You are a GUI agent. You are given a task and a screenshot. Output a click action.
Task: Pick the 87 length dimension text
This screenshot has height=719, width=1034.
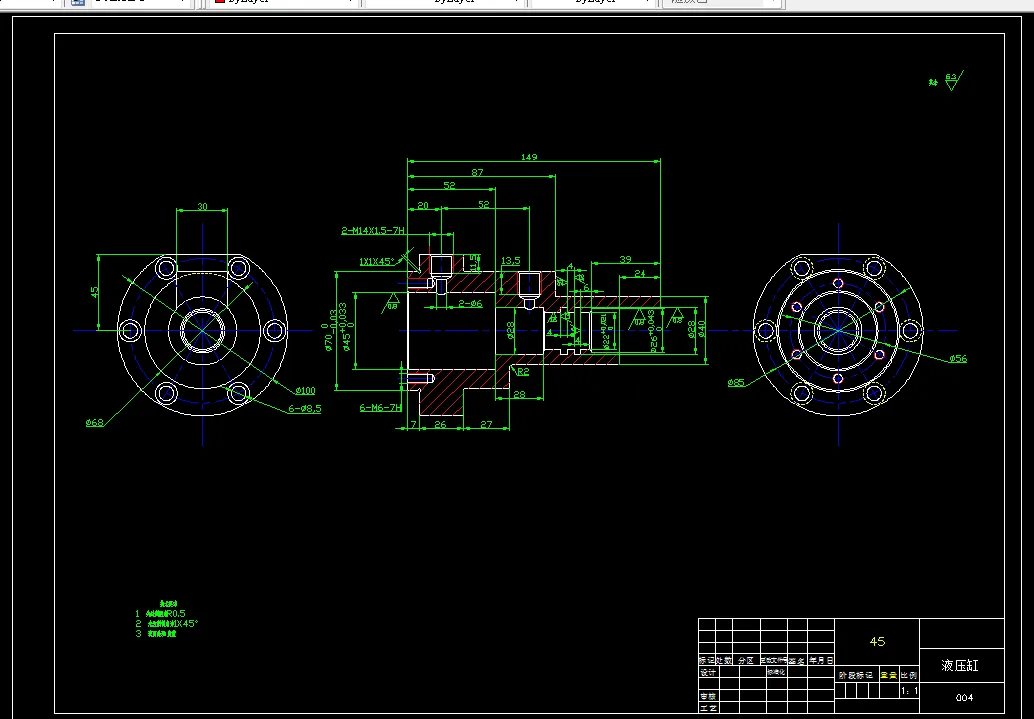coord(477,173)
